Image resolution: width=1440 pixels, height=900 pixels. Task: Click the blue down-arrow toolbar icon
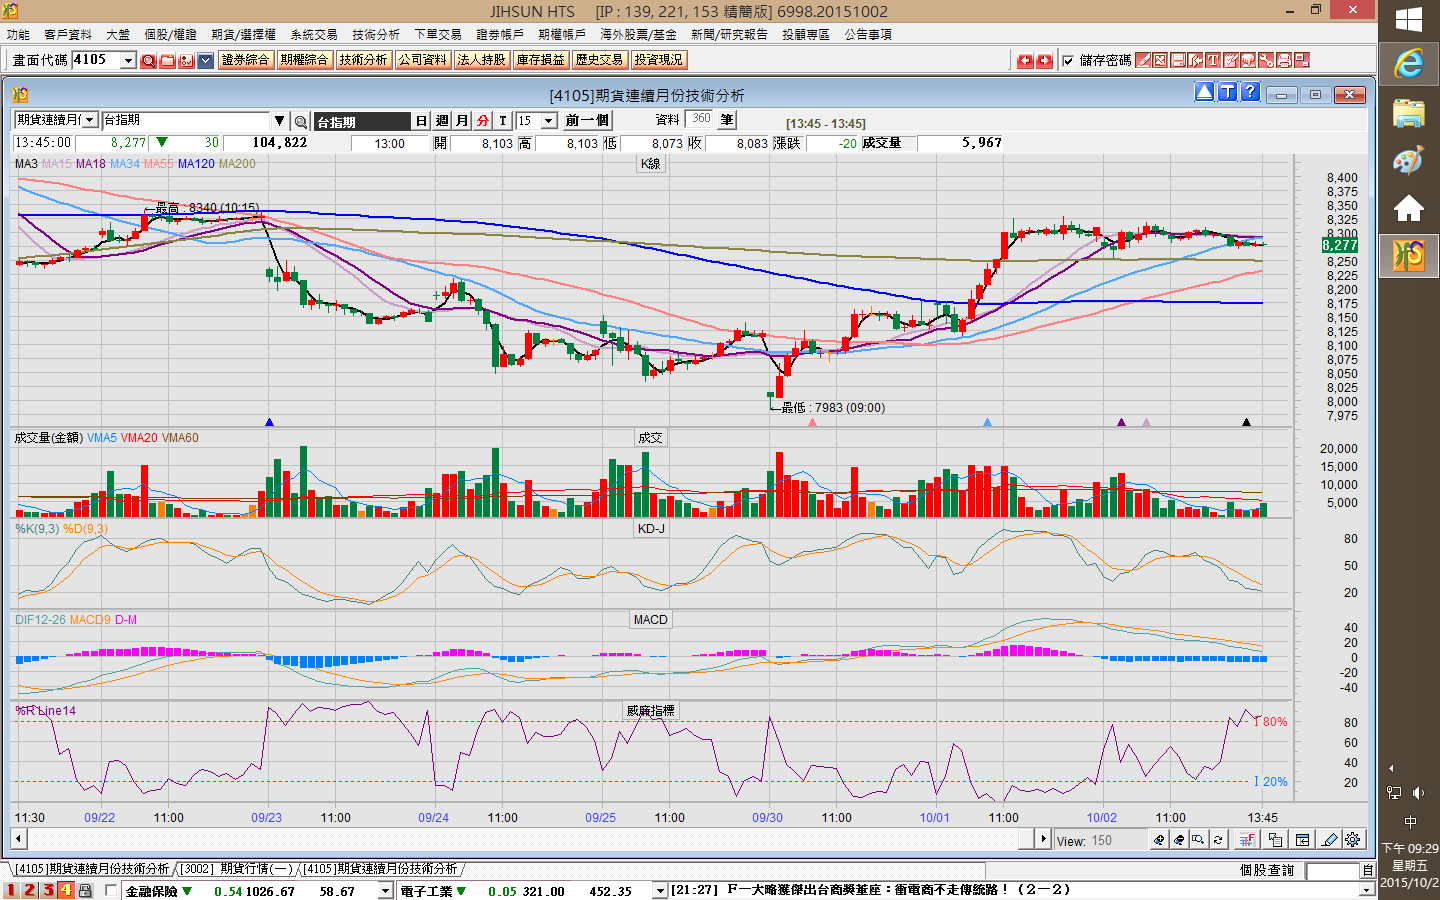tap(205, 61)
